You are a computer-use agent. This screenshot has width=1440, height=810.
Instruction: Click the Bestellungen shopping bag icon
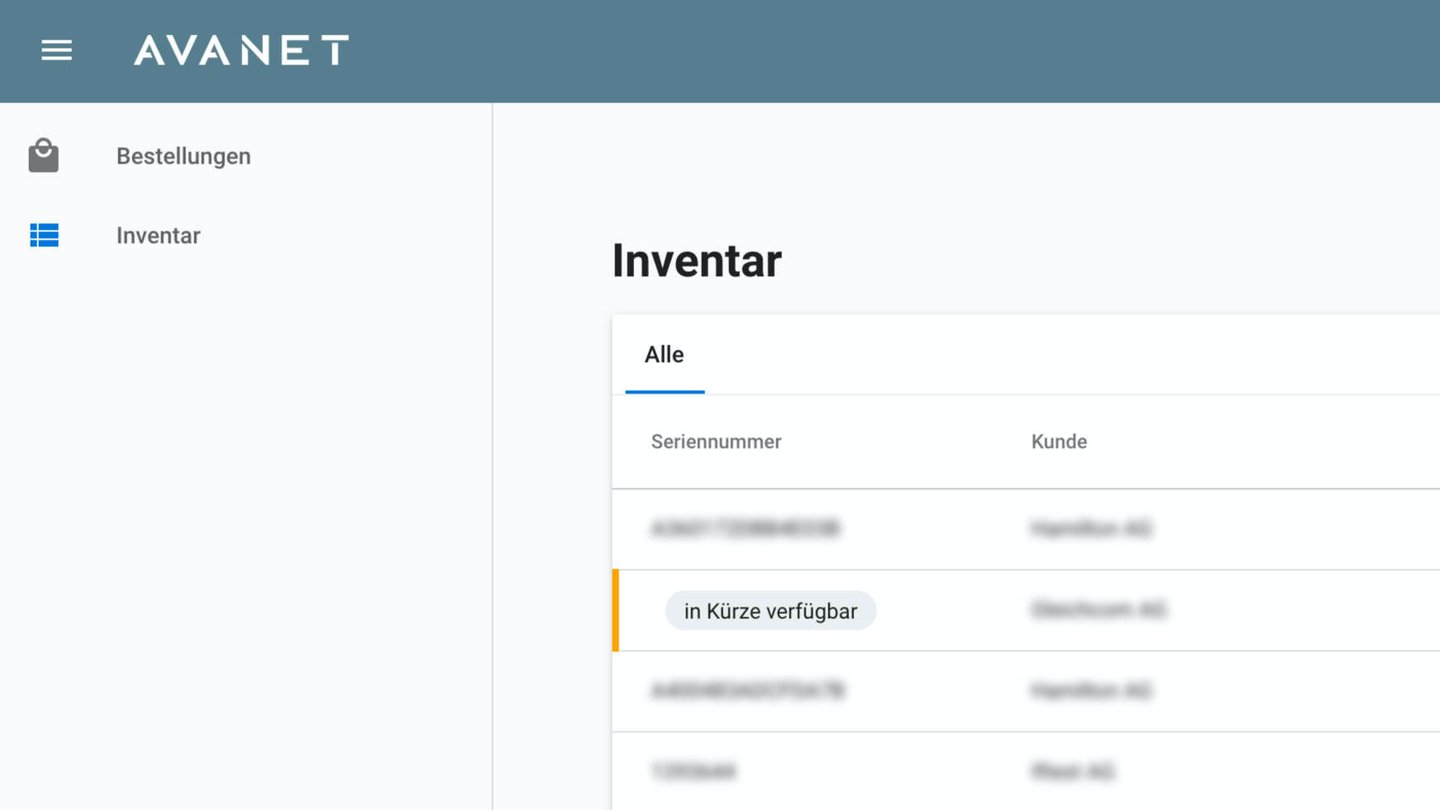(x=43, y=156)
